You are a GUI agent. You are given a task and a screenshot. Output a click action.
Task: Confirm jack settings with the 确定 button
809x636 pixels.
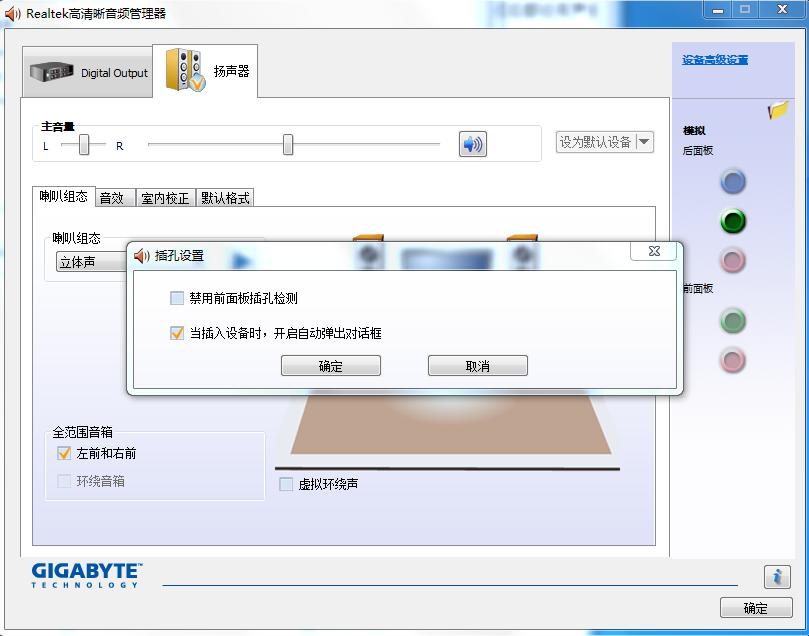pyautogui.click(x=330, y=365)
